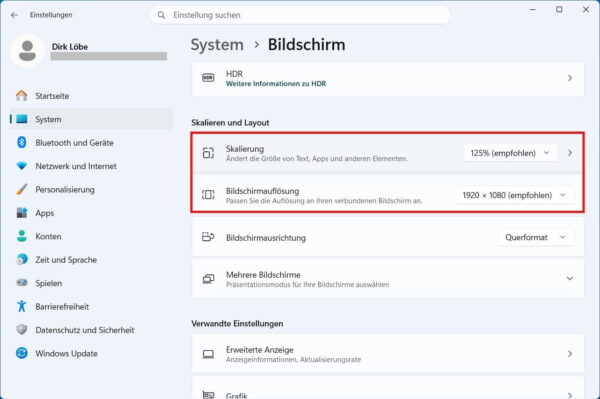This screenshot has width=600, height=399.
Task: Click the search magnifier icon
Action: 161,15
